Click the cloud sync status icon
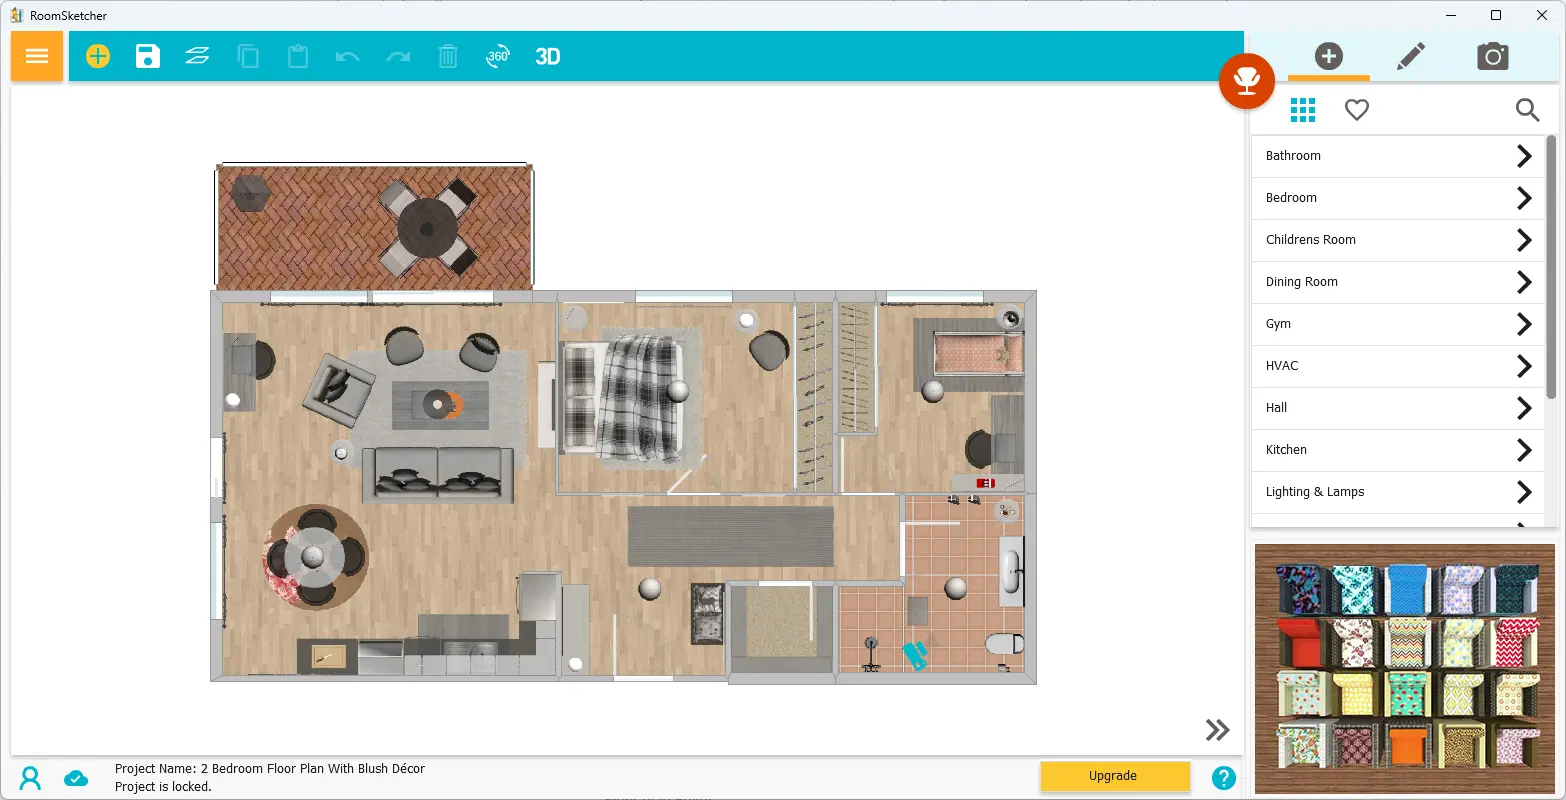1566x800 pixels. click(x=76, y=778)
